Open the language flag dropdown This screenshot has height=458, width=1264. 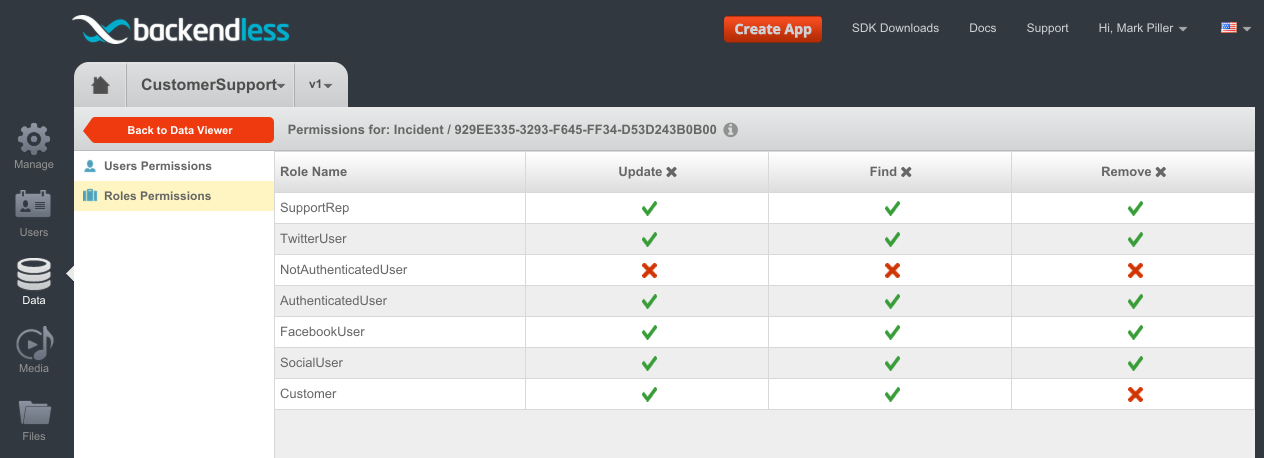pyautogui.click(x=1236, y=28)
